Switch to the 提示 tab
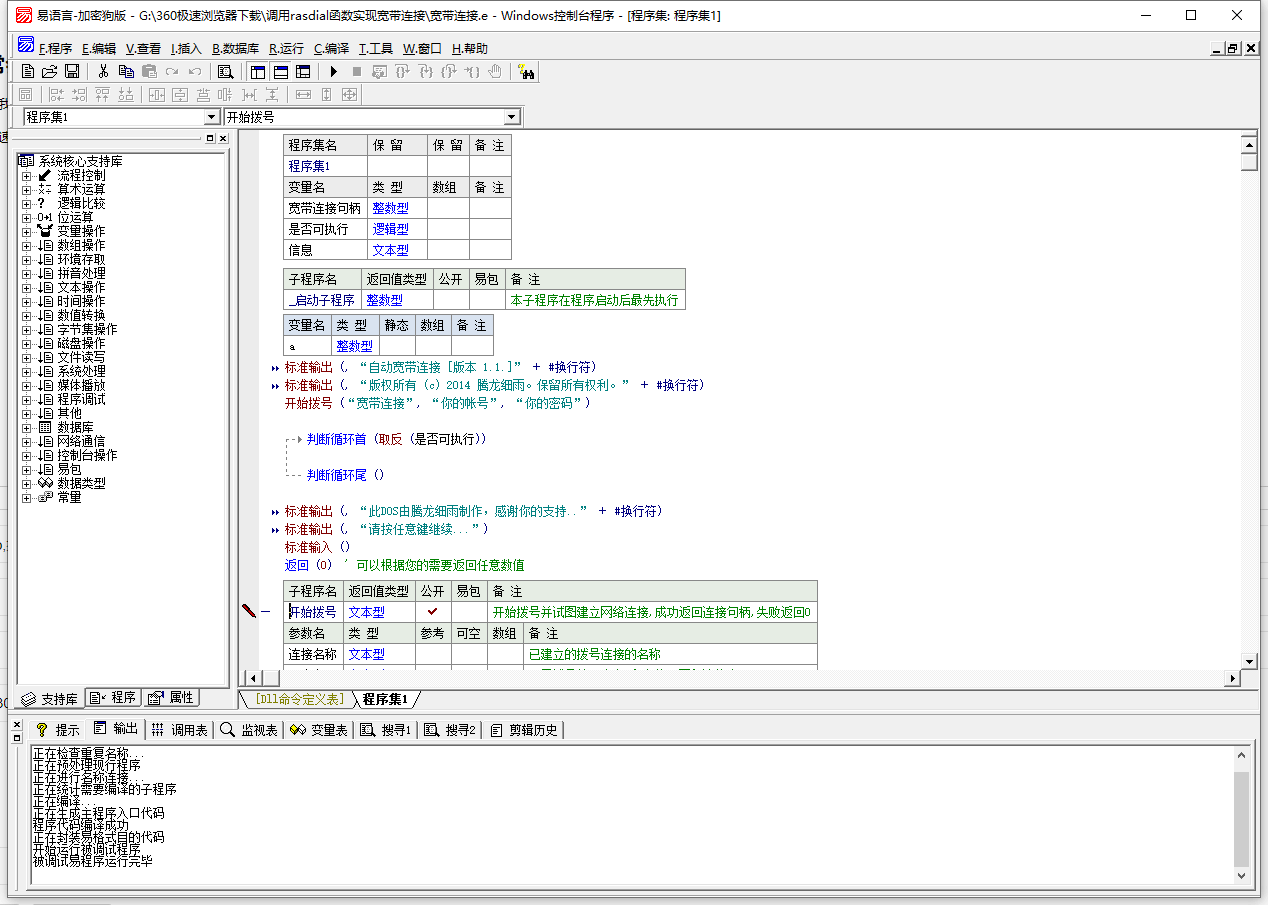Viewport: 1268px width, 905px height. (x=57, y=730)
